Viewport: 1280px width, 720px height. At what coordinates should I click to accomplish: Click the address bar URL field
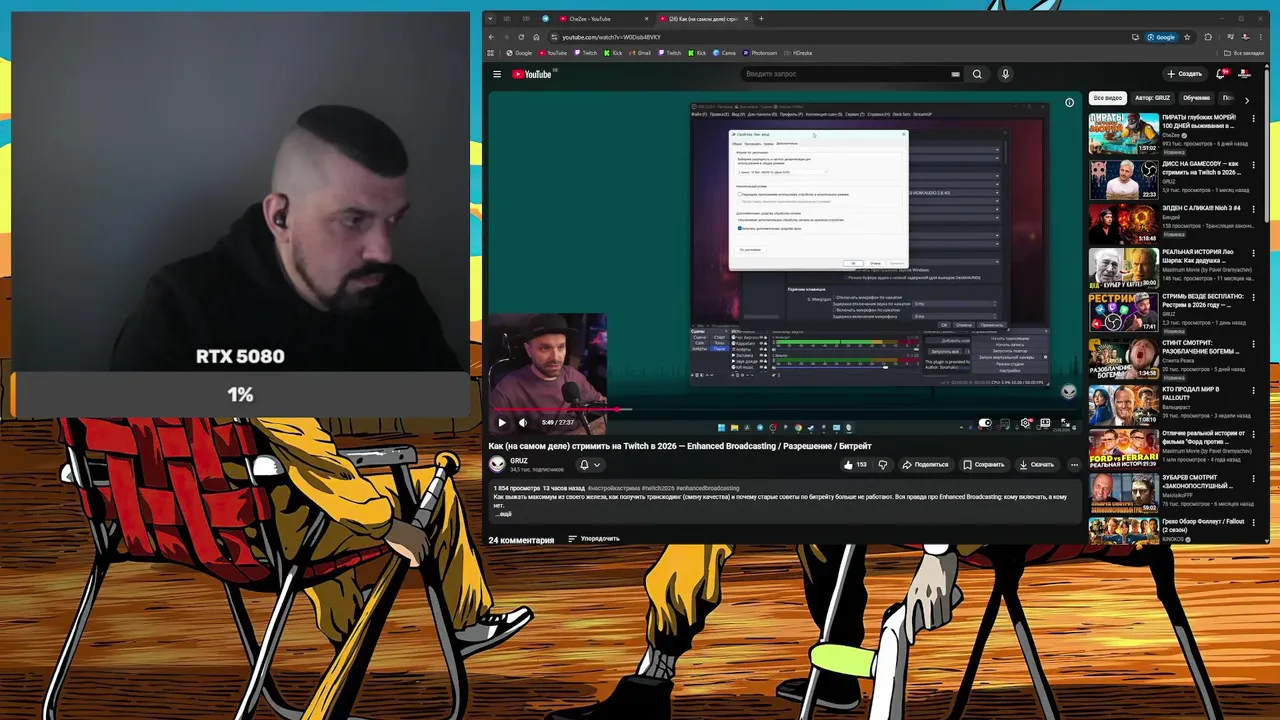[840, 37]
